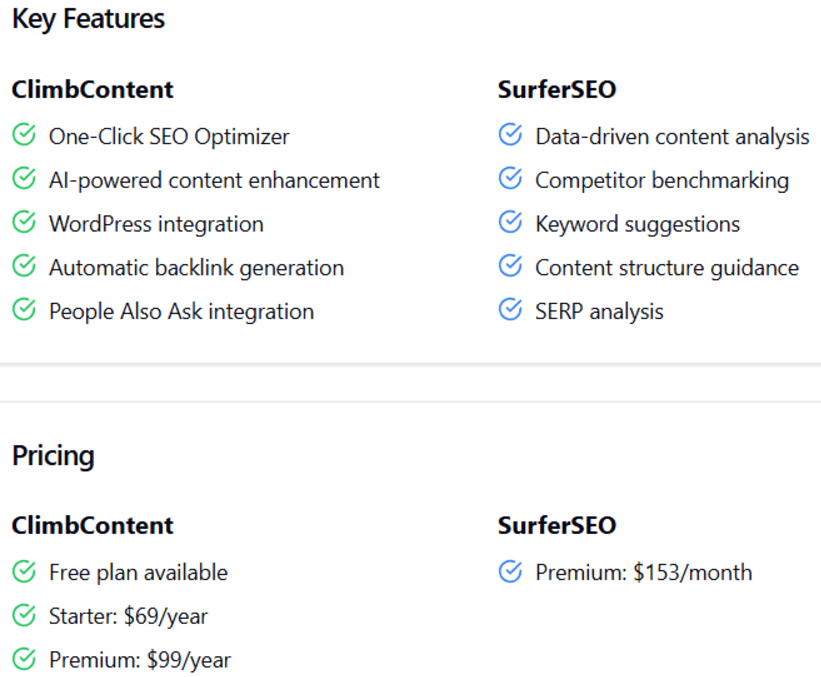Screen dimensions: 821x677
Task: Click the text Premium: $99/year
Action: (x=140, y=661)
